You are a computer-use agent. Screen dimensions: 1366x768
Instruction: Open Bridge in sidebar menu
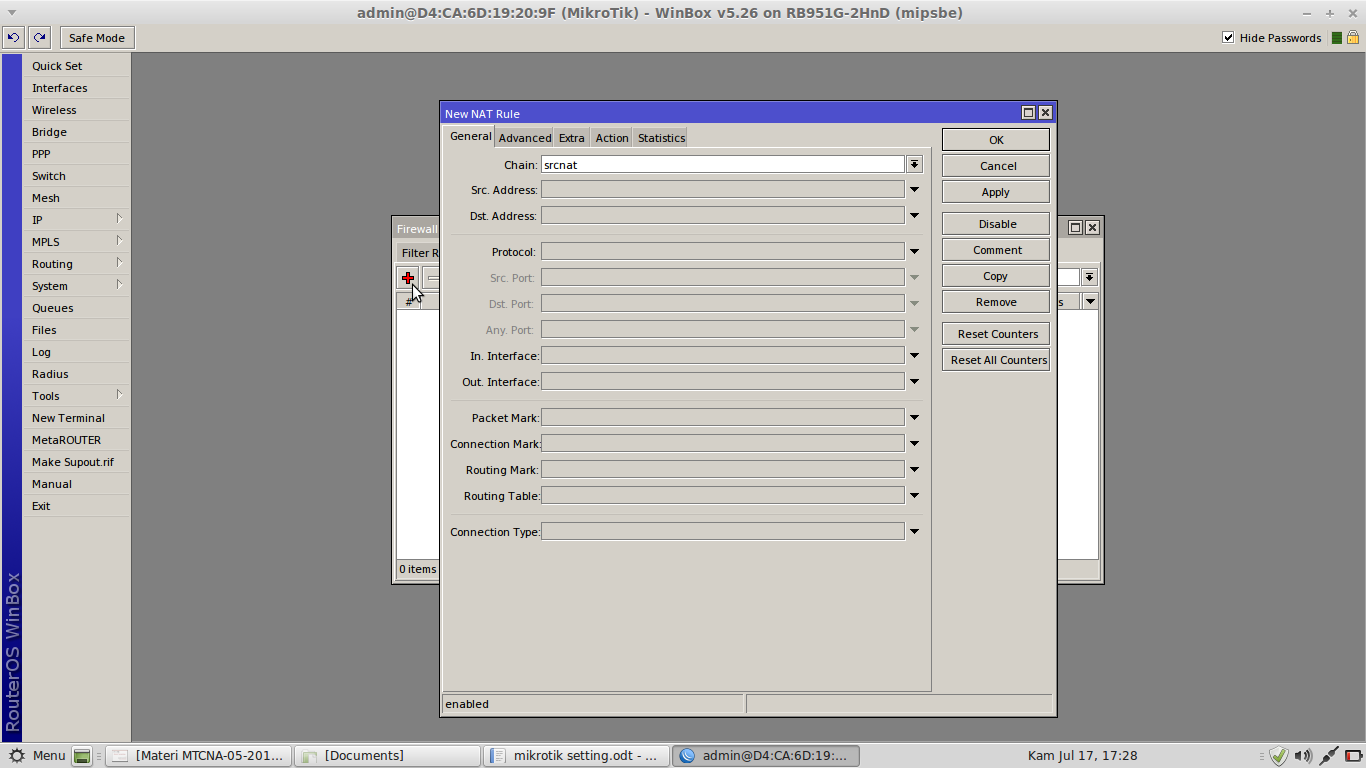[x=77, y=132]
